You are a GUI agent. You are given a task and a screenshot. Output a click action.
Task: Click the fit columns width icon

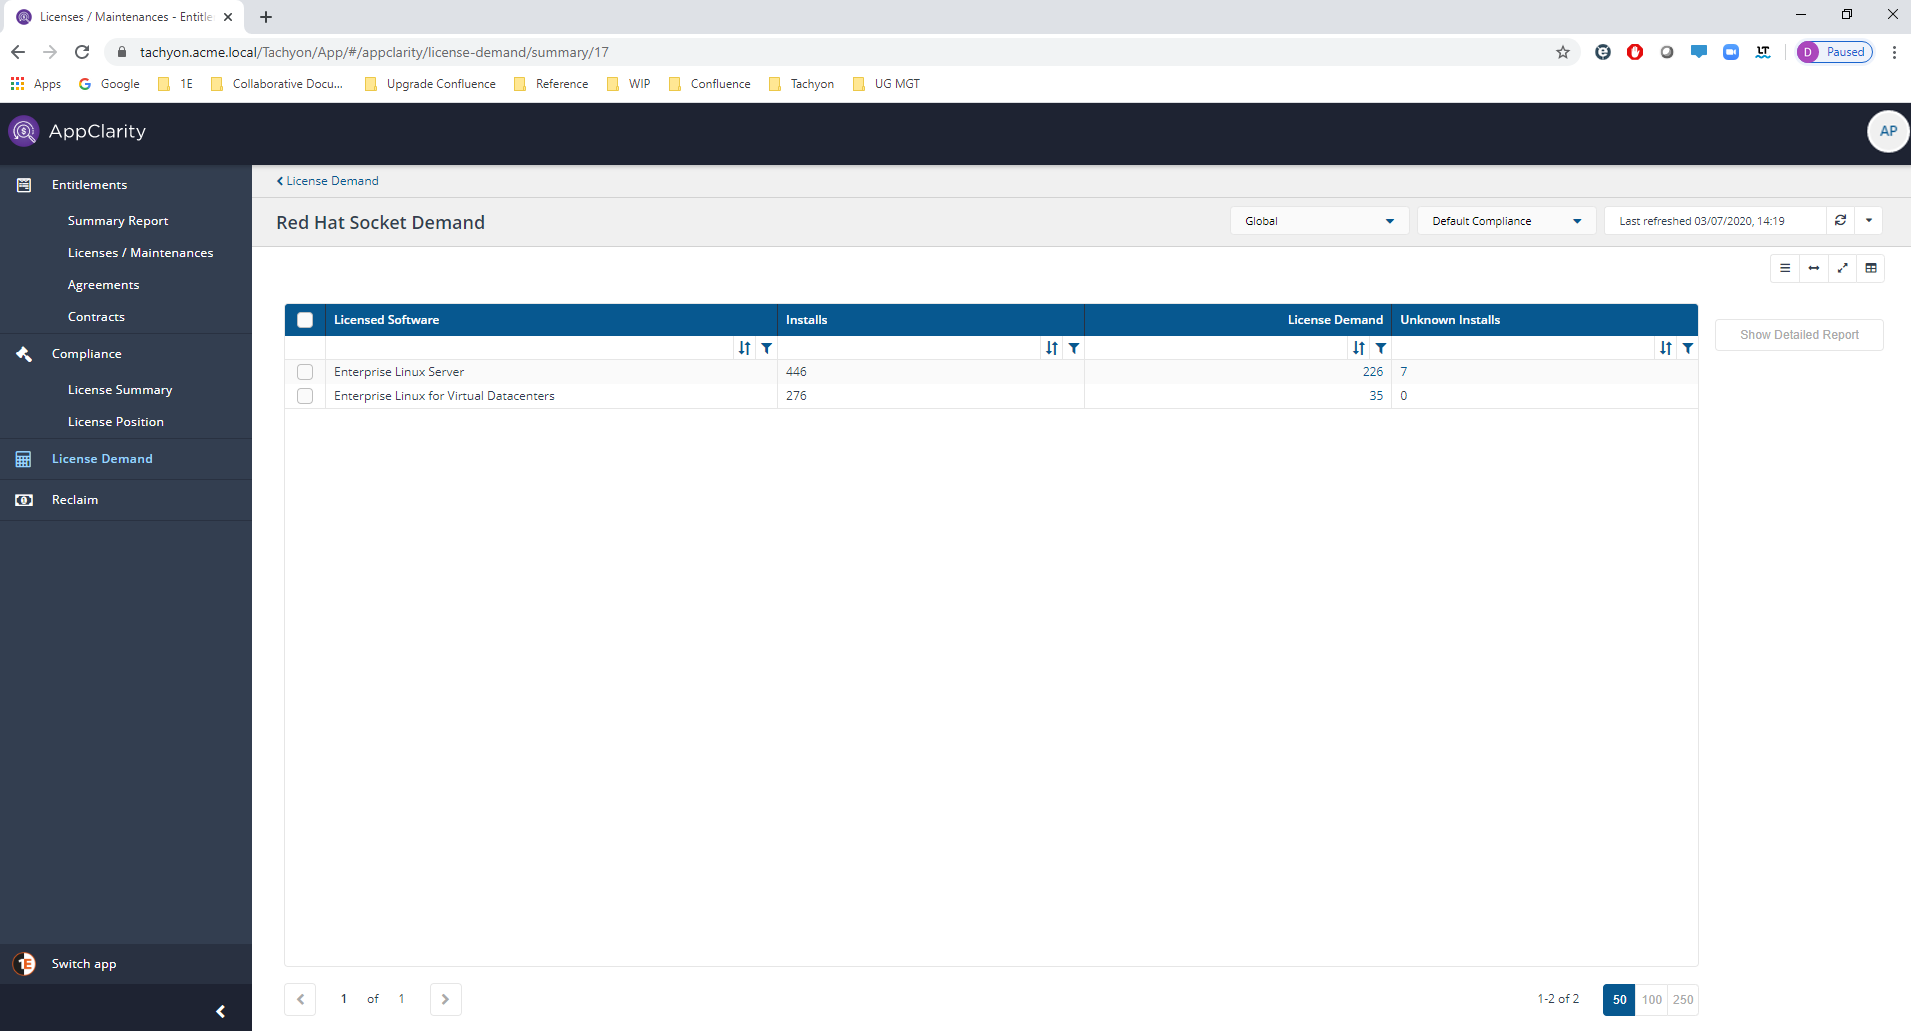(1814, 268)
